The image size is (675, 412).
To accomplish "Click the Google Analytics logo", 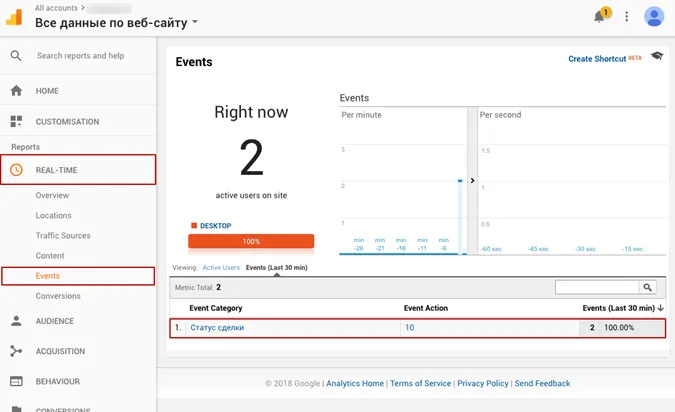I will tap(14, 17).
